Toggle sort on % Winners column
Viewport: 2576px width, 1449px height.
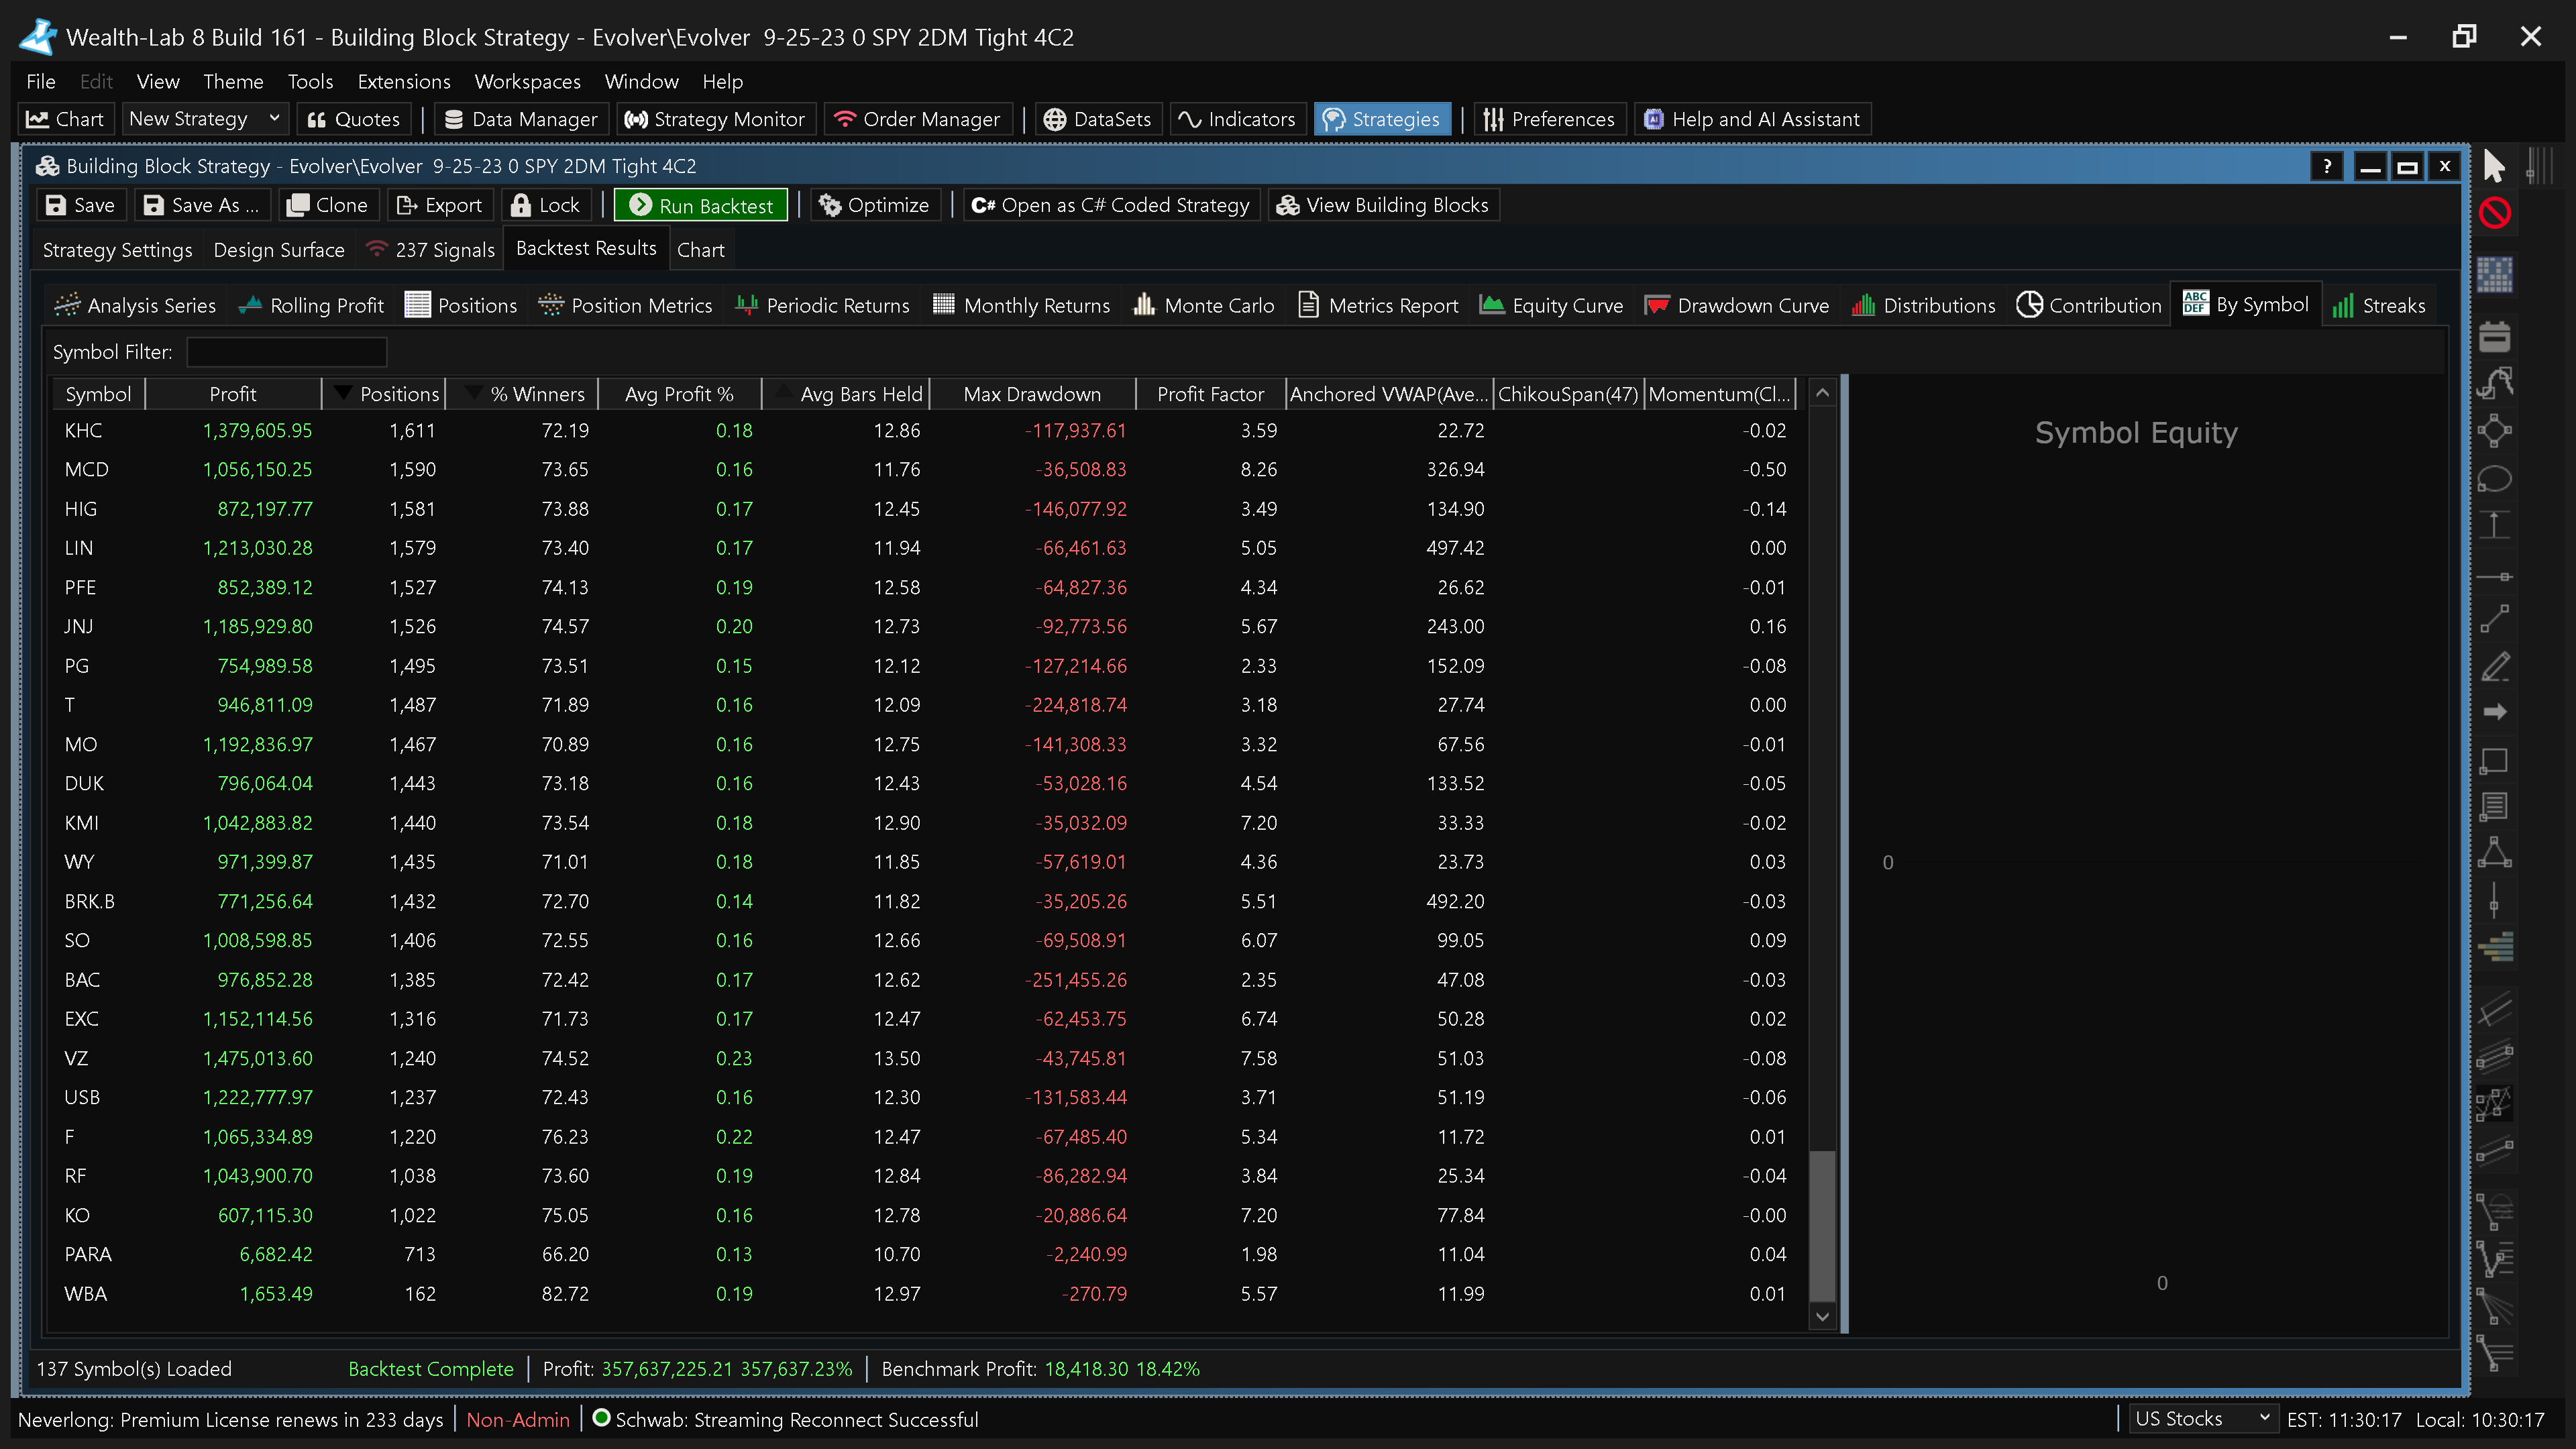pos(536,394)
